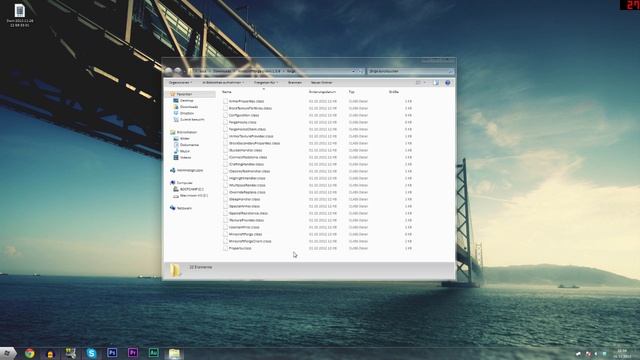The image size is (640, 360).
Task: Select the ISleepHandler.class file
Action: [x=244, y=199]
